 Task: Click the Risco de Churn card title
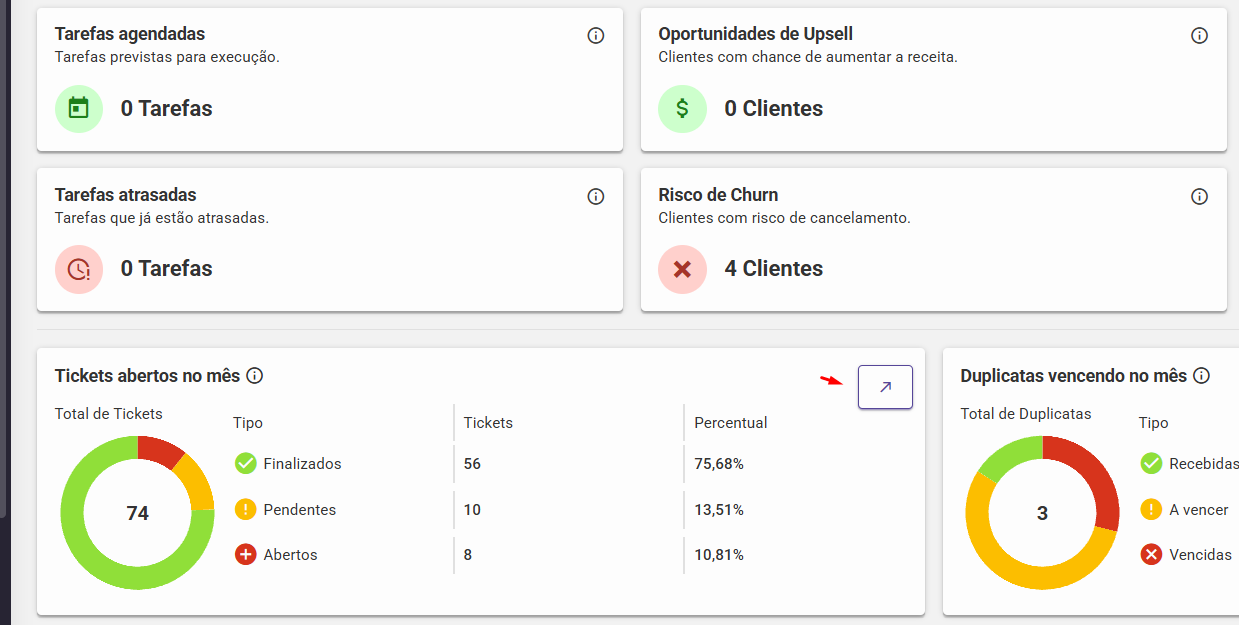tap(718, 195)
